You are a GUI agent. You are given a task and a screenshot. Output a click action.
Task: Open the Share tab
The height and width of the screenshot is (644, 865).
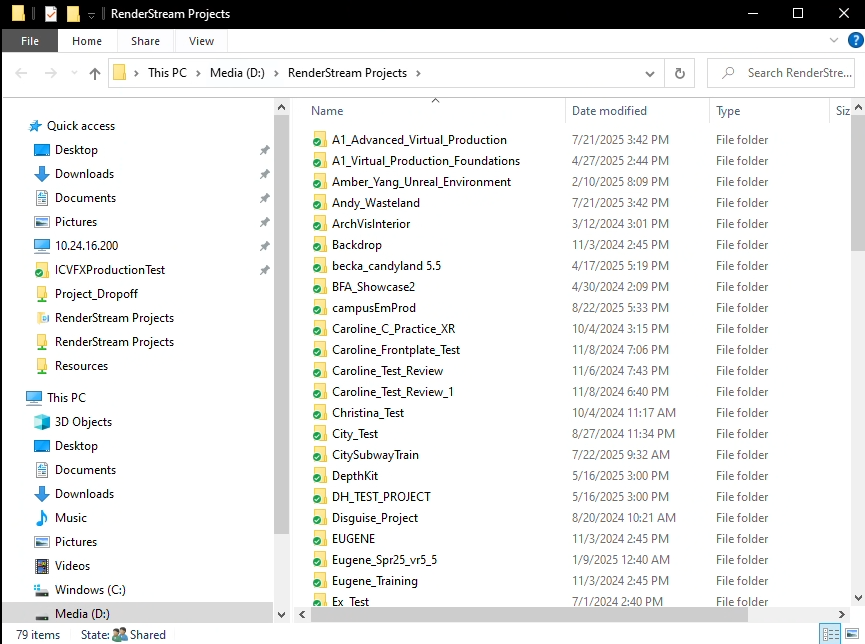pos(145,41)
